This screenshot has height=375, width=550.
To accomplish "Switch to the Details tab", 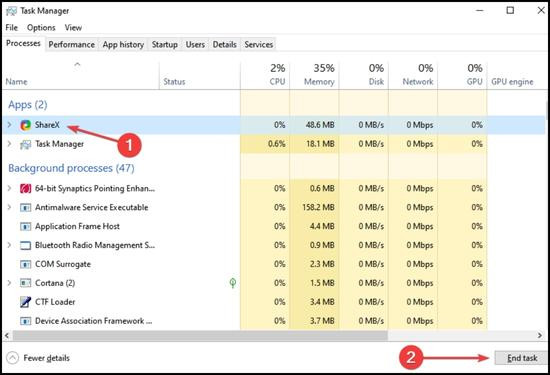I will pyautogui.click(x=224, y=45).
